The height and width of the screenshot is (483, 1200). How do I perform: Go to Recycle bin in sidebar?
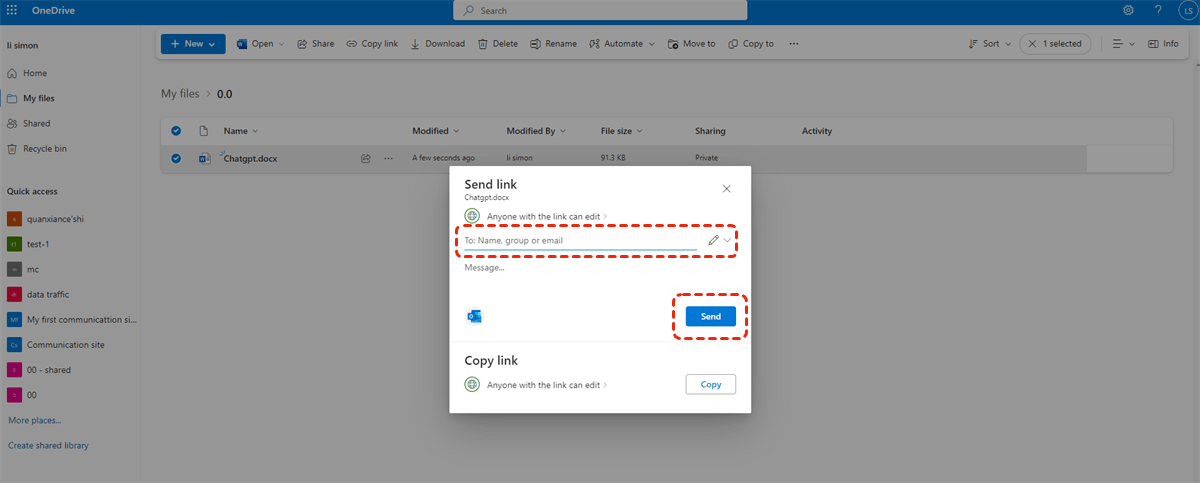click(x=45, y=149)
